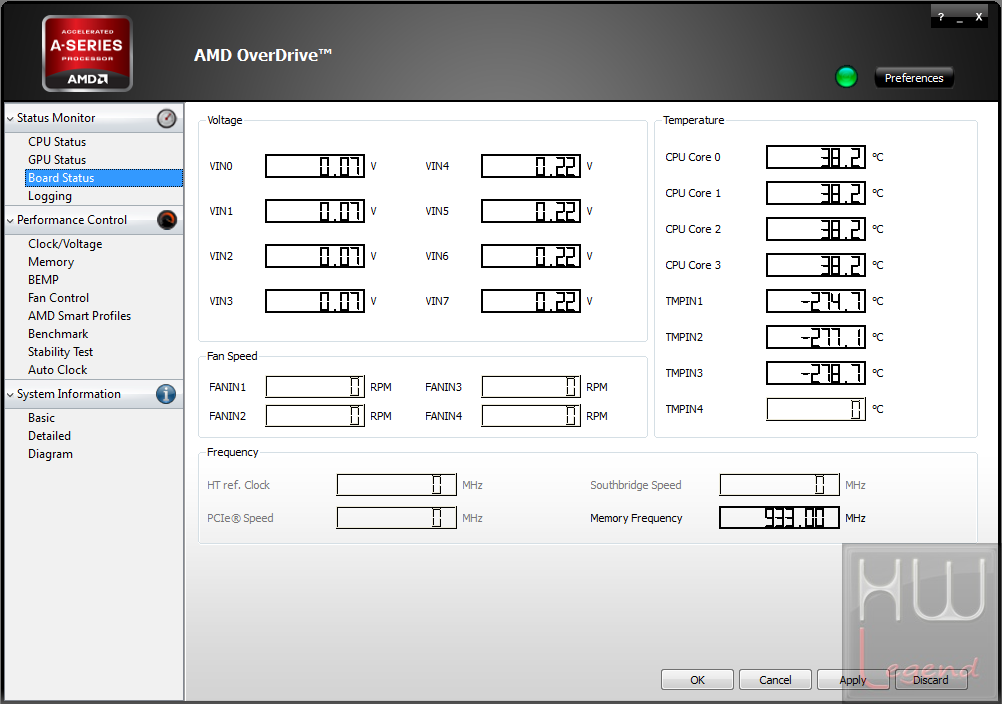Image resolution: width=1002 pixels, height=704 pixels.
Task: Open Fan Control page
Action: (x=58, y=298)
